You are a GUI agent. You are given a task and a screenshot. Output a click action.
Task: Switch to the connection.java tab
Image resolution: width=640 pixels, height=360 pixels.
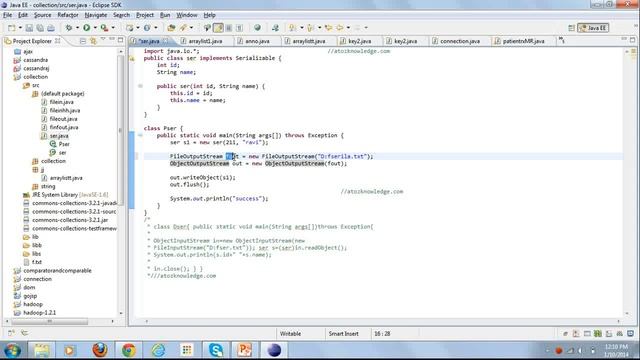click(460, 41)
